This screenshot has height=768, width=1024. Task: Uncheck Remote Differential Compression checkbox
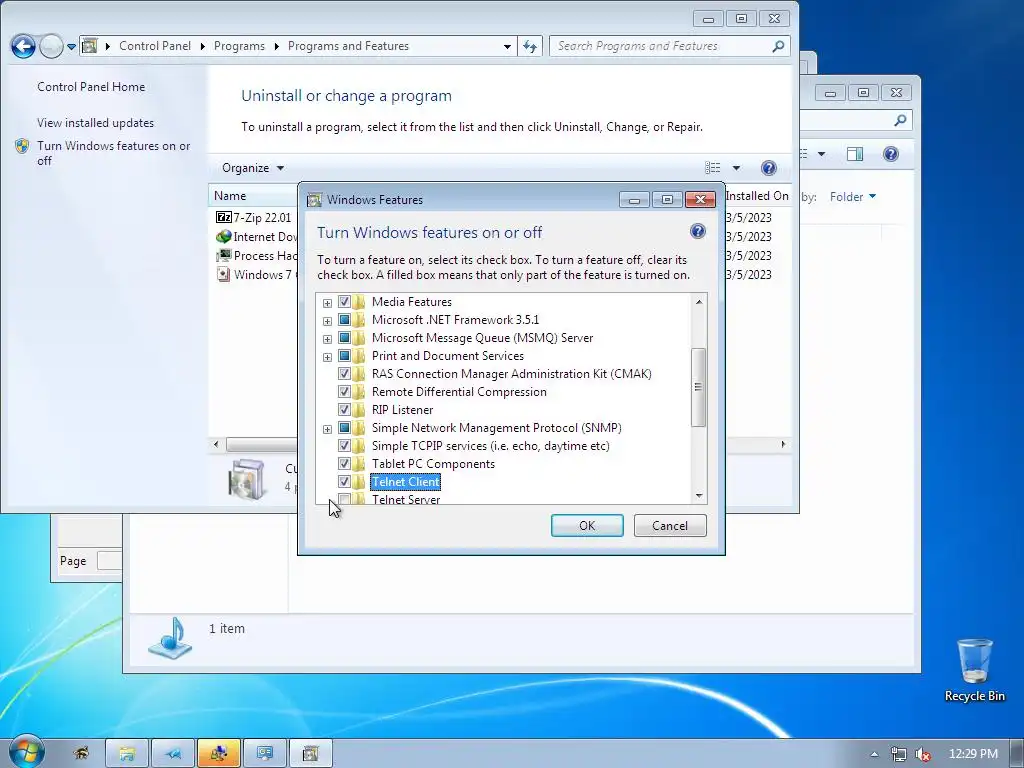344,392
